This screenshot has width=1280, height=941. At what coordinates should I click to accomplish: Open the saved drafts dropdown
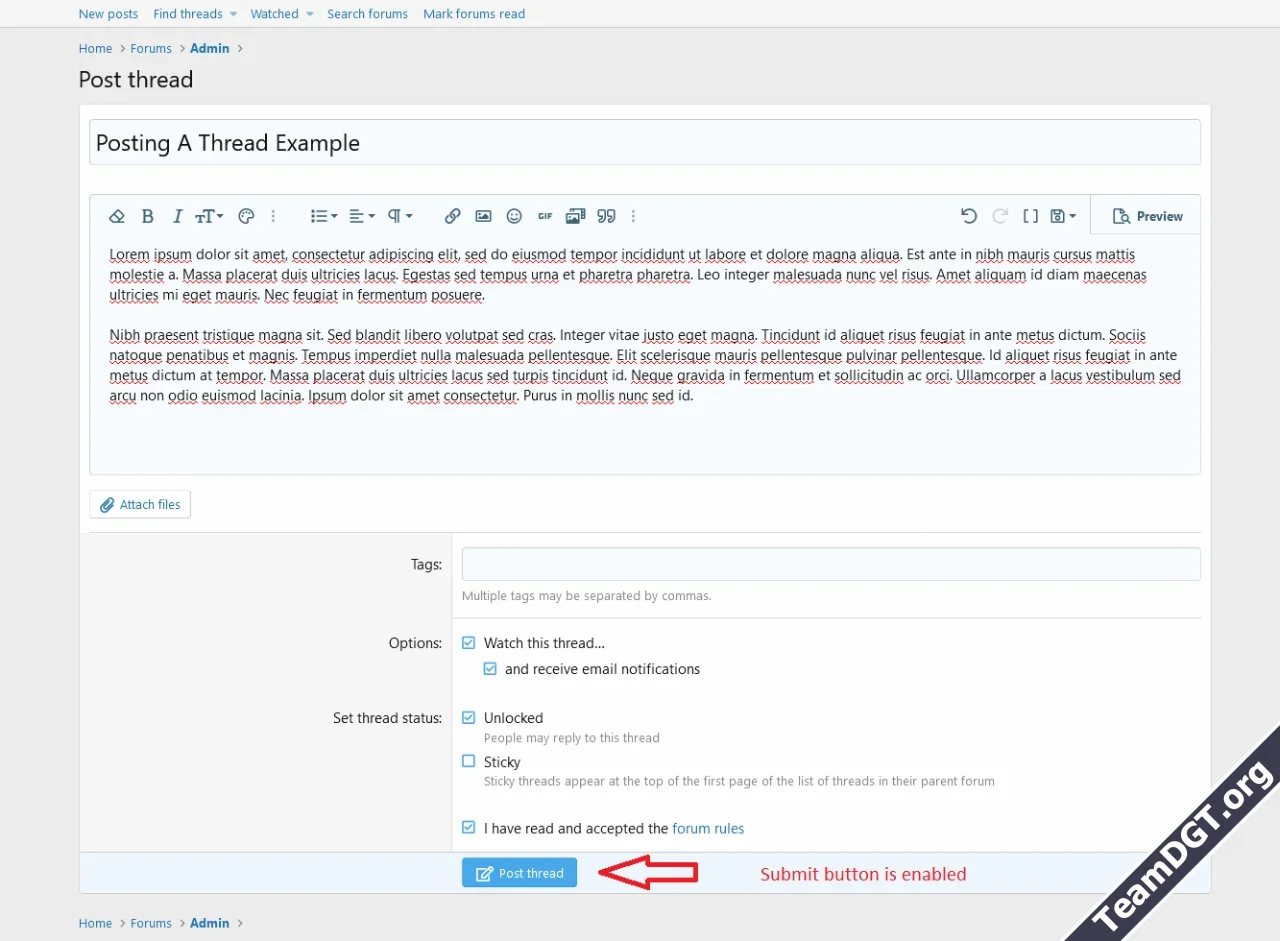[x=1060, y=215]
